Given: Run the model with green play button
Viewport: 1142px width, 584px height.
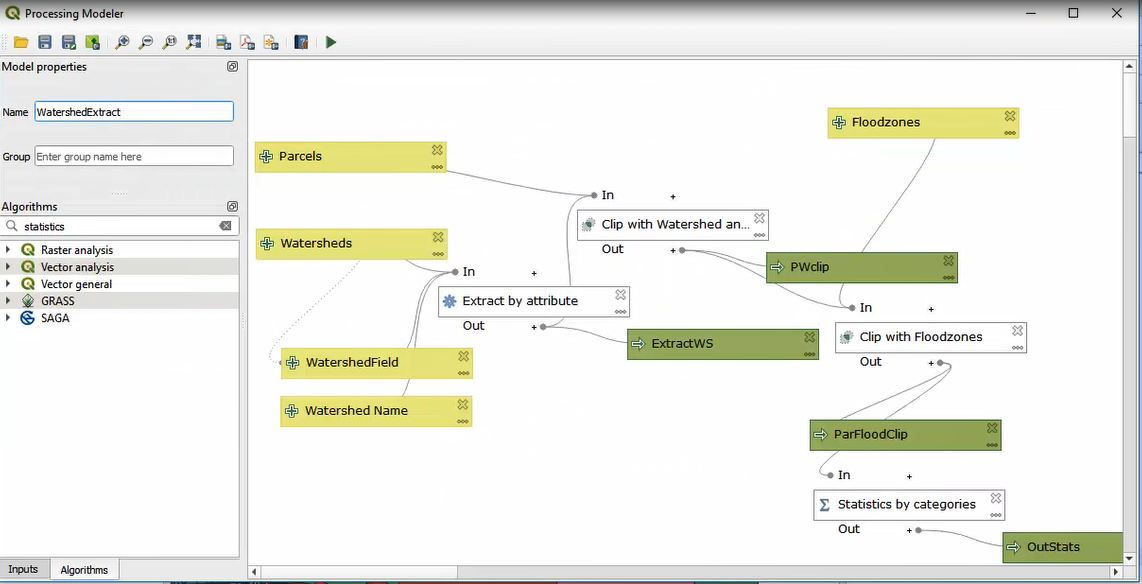Looking at the screenshot, I should pos(331,42).
